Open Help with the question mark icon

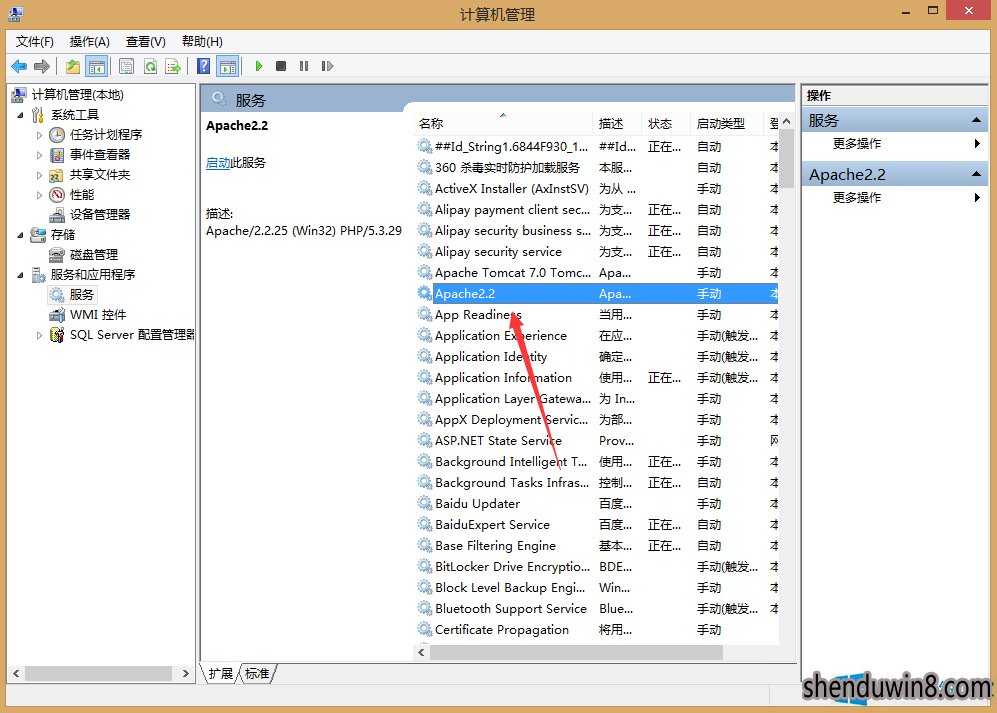(203, 66)
